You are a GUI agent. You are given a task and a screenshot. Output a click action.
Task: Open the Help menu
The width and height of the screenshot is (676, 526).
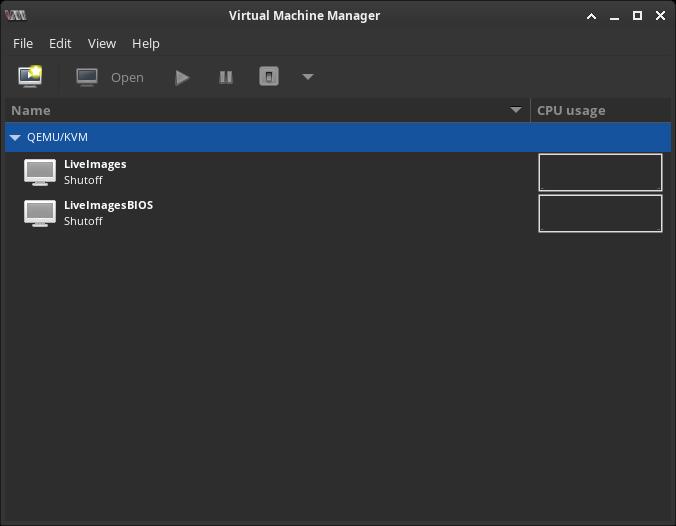[146, 44]
